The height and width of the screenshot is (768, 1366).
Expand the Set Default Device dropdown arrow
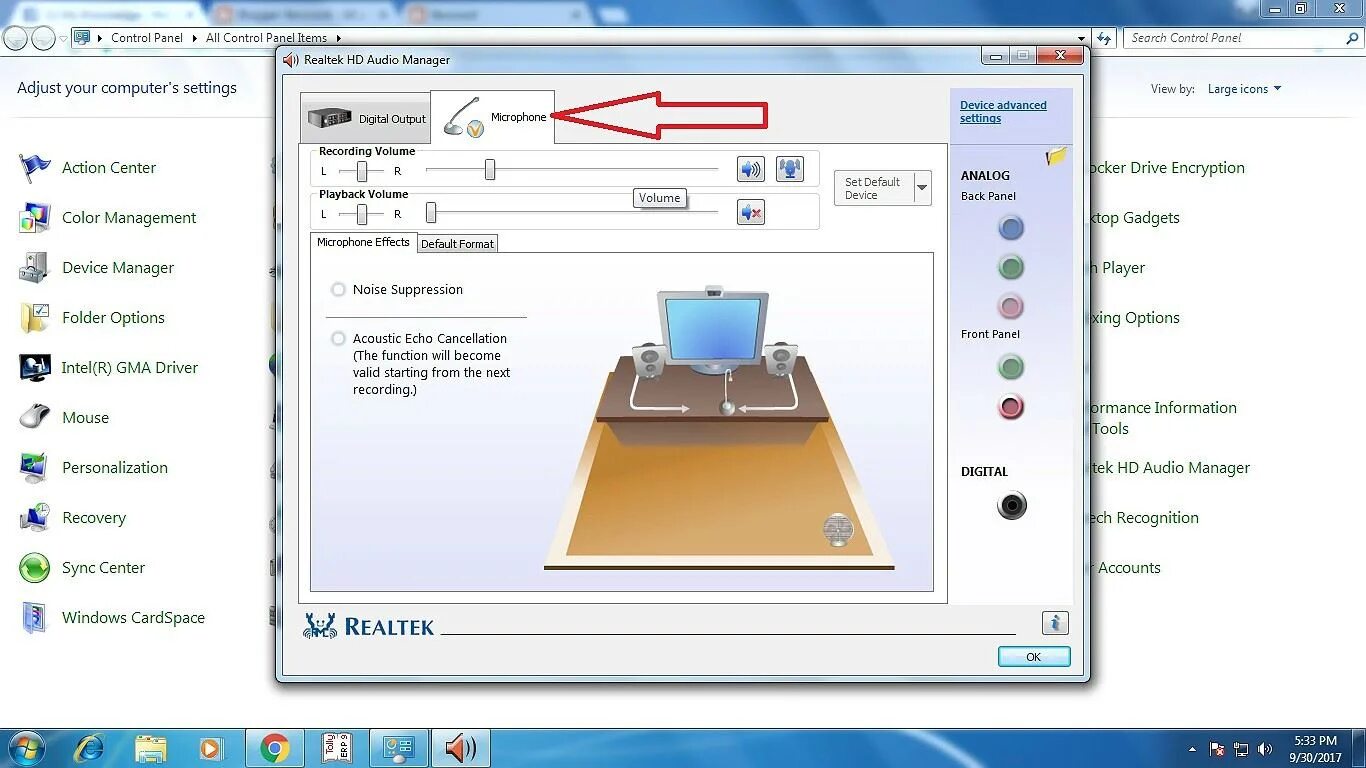[922, 188]
